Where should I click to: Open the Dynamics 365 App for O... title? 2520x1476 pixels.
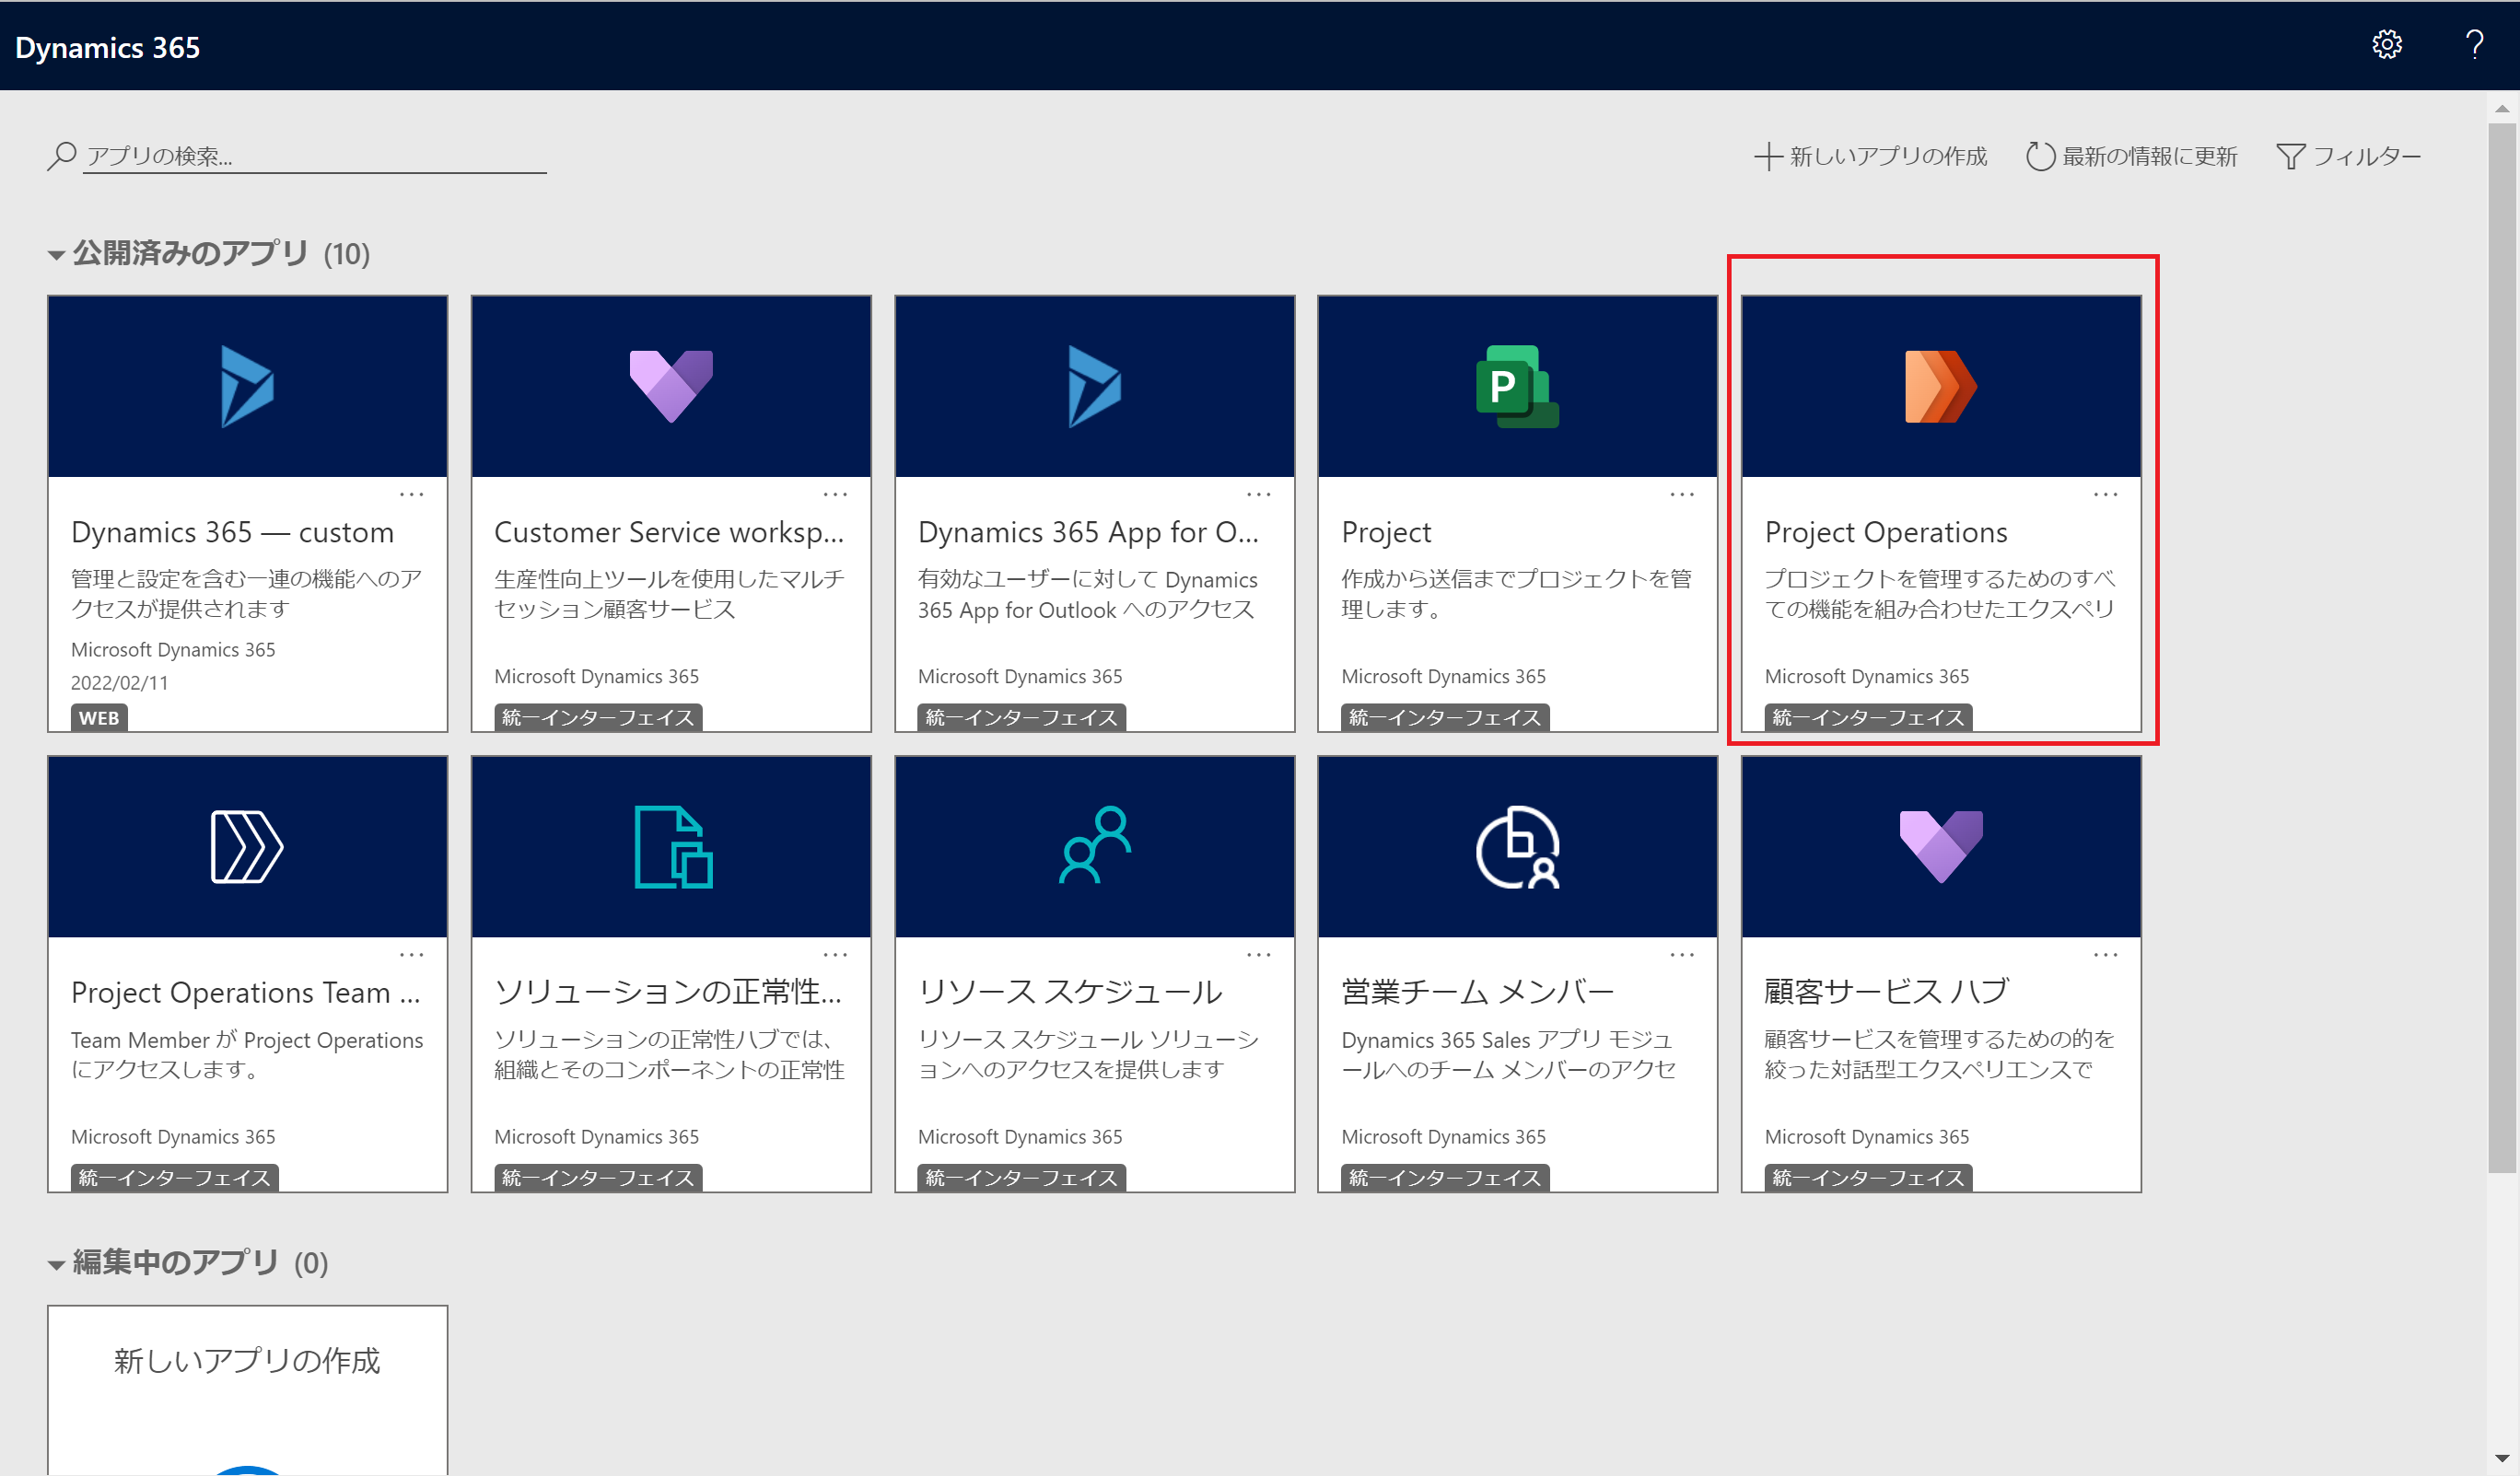(x=1088, y=532)
